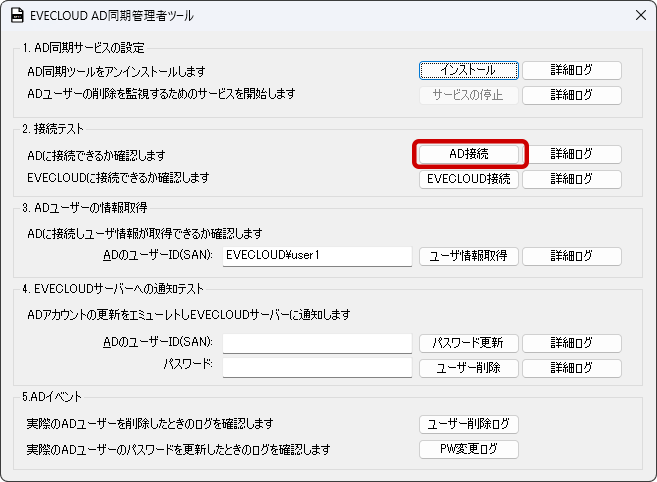
Task: Close the EVECLOUD AD sync admin tool window
Action: pos(640,16)
